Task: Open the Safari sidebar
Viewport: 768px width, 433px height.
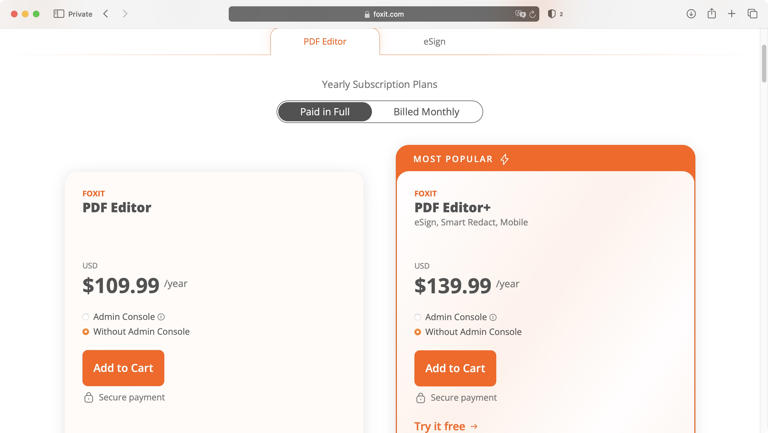Action: [x=59, y=14]
